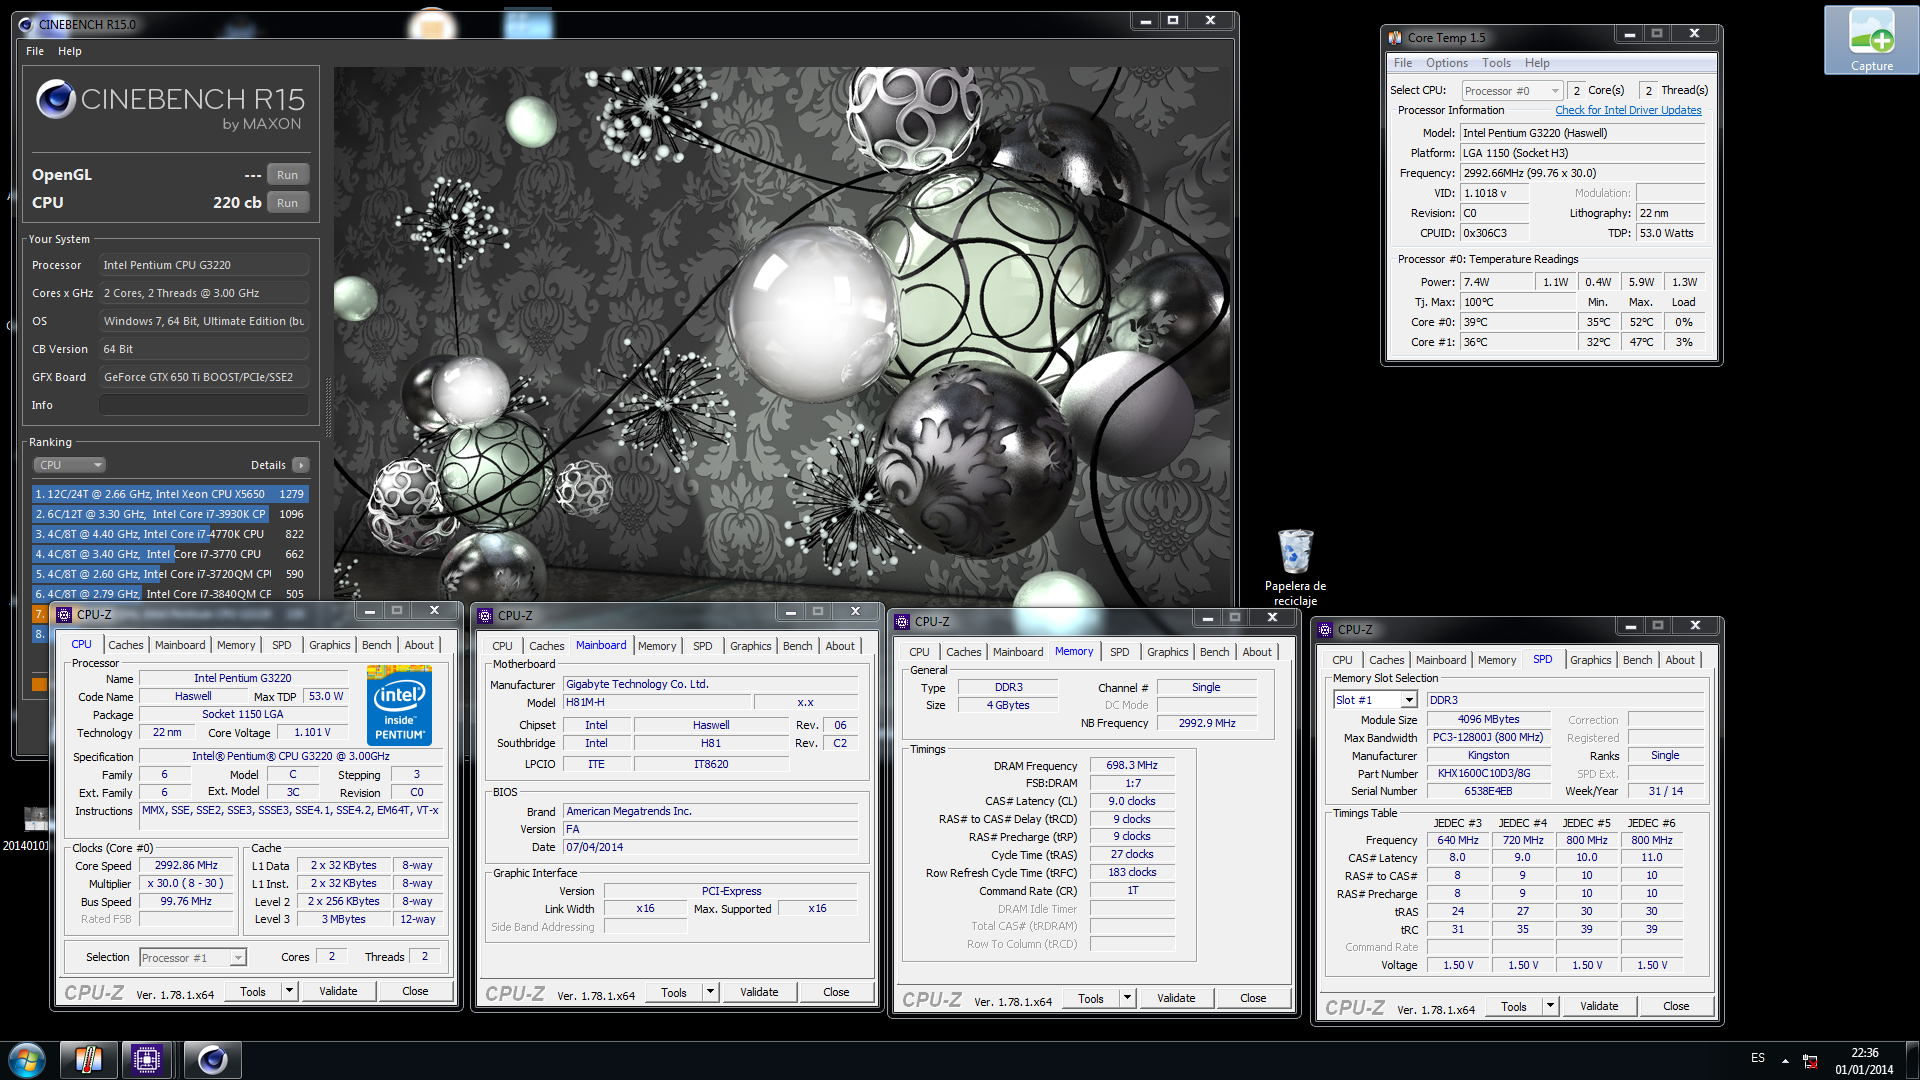Open Core Temp Help menu
This screenshot has height=1080, width=1920.
[1537, 63]
